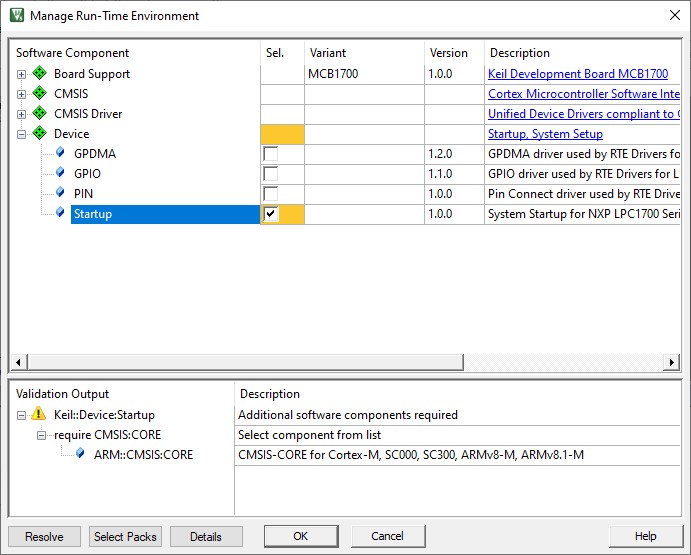Expand the CMSIS Driver tree node
Screen dimensions: 691x555
21,114
